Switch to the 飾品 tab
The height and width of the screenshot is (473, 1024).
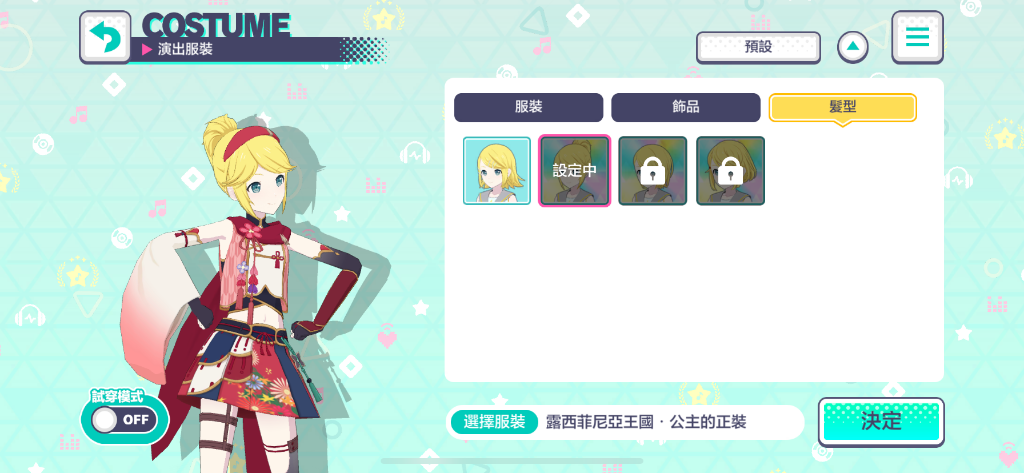tap(686, 107)
